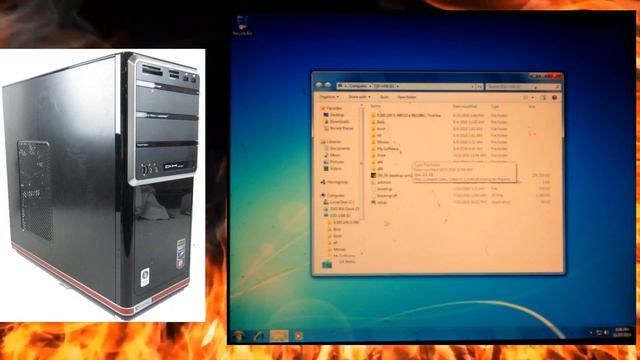640x360 pixels.
Task: Click the Explorer Back navigation arrow
Action: [x=320, y=85]
